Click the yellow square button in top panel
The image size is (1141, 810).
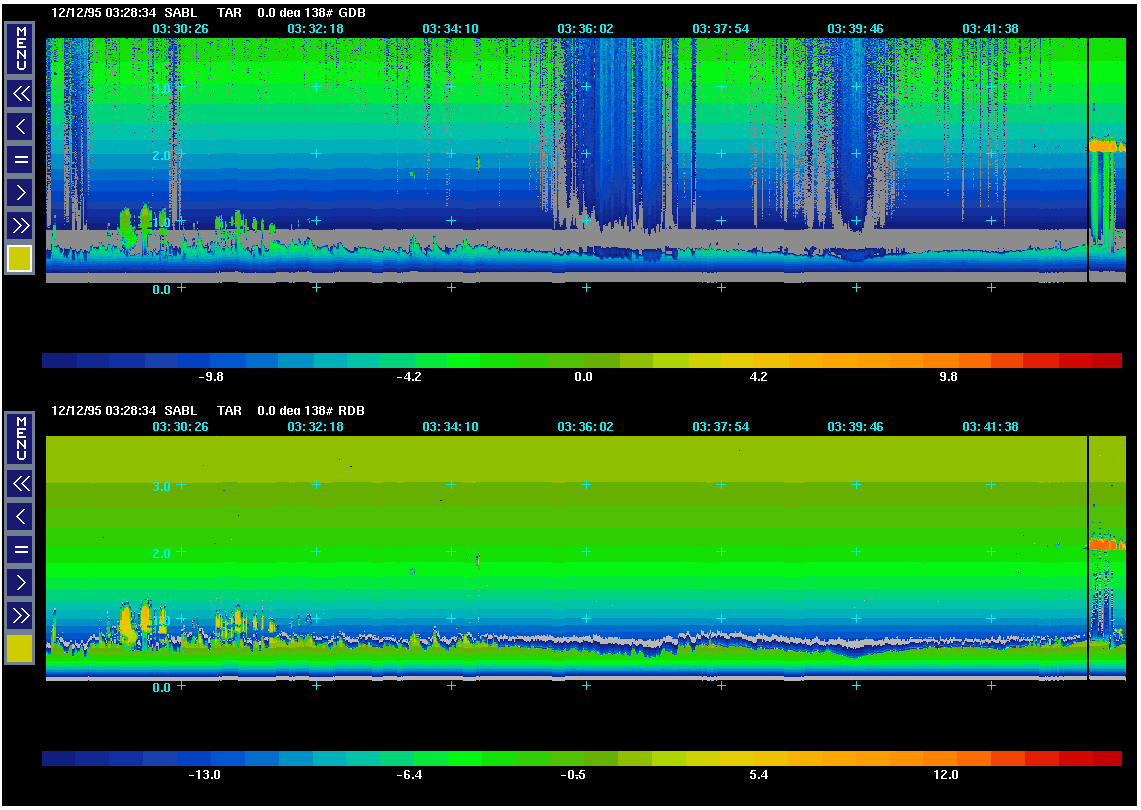(20, 259)
